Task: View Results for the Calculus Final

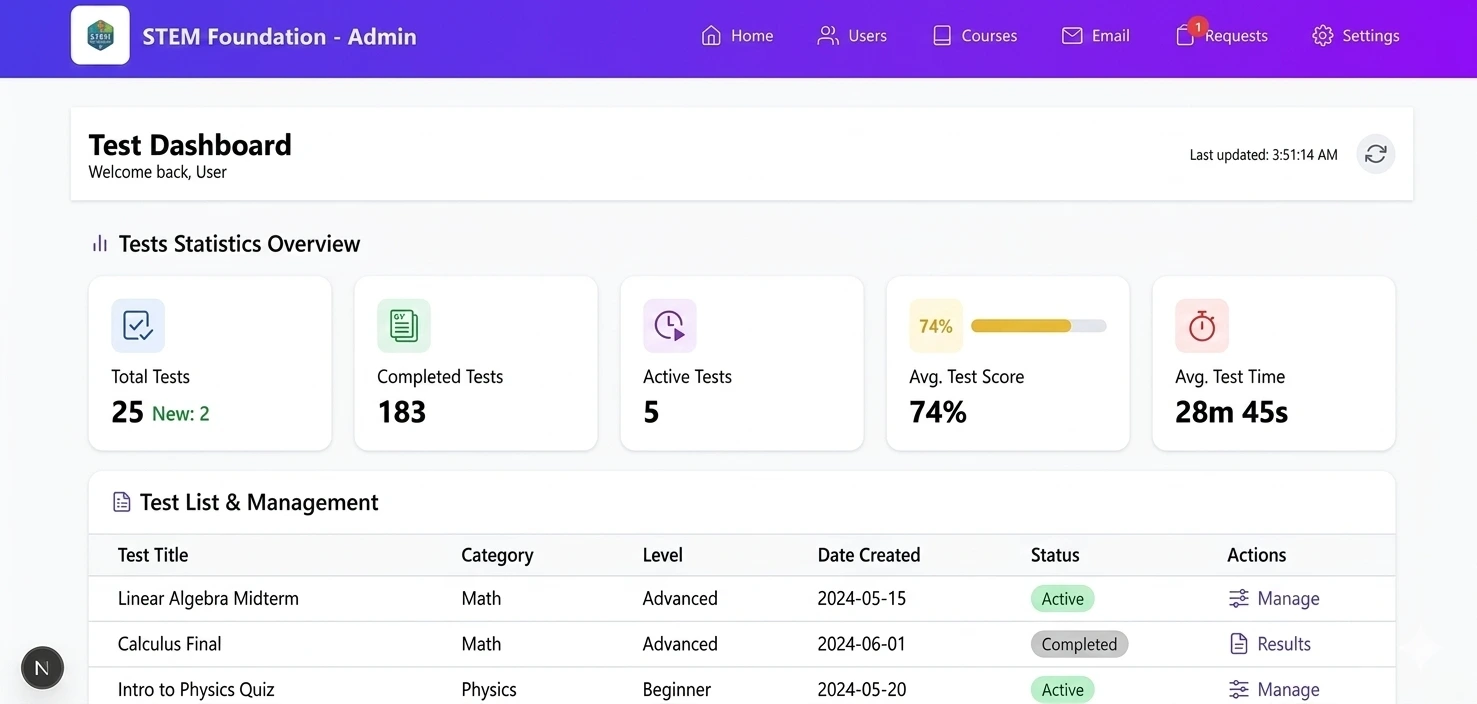Action: (x=1270, y=644)
